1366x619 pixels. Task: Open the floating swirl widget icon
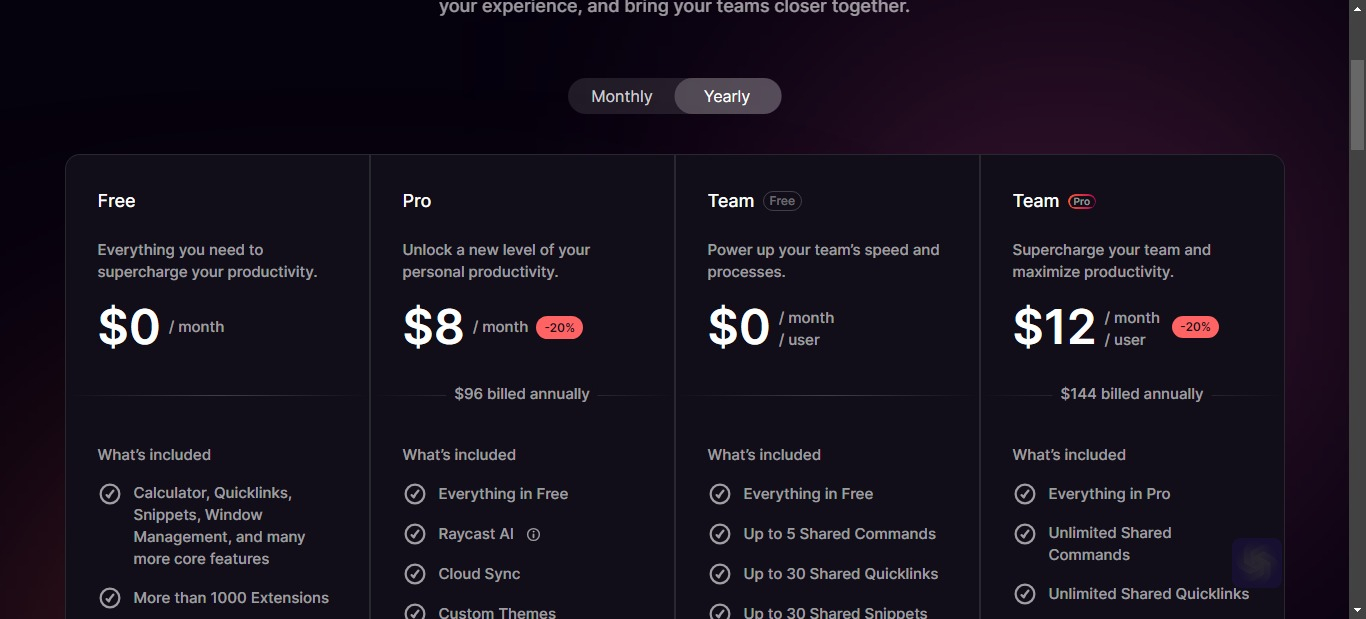pos(1257,563)
